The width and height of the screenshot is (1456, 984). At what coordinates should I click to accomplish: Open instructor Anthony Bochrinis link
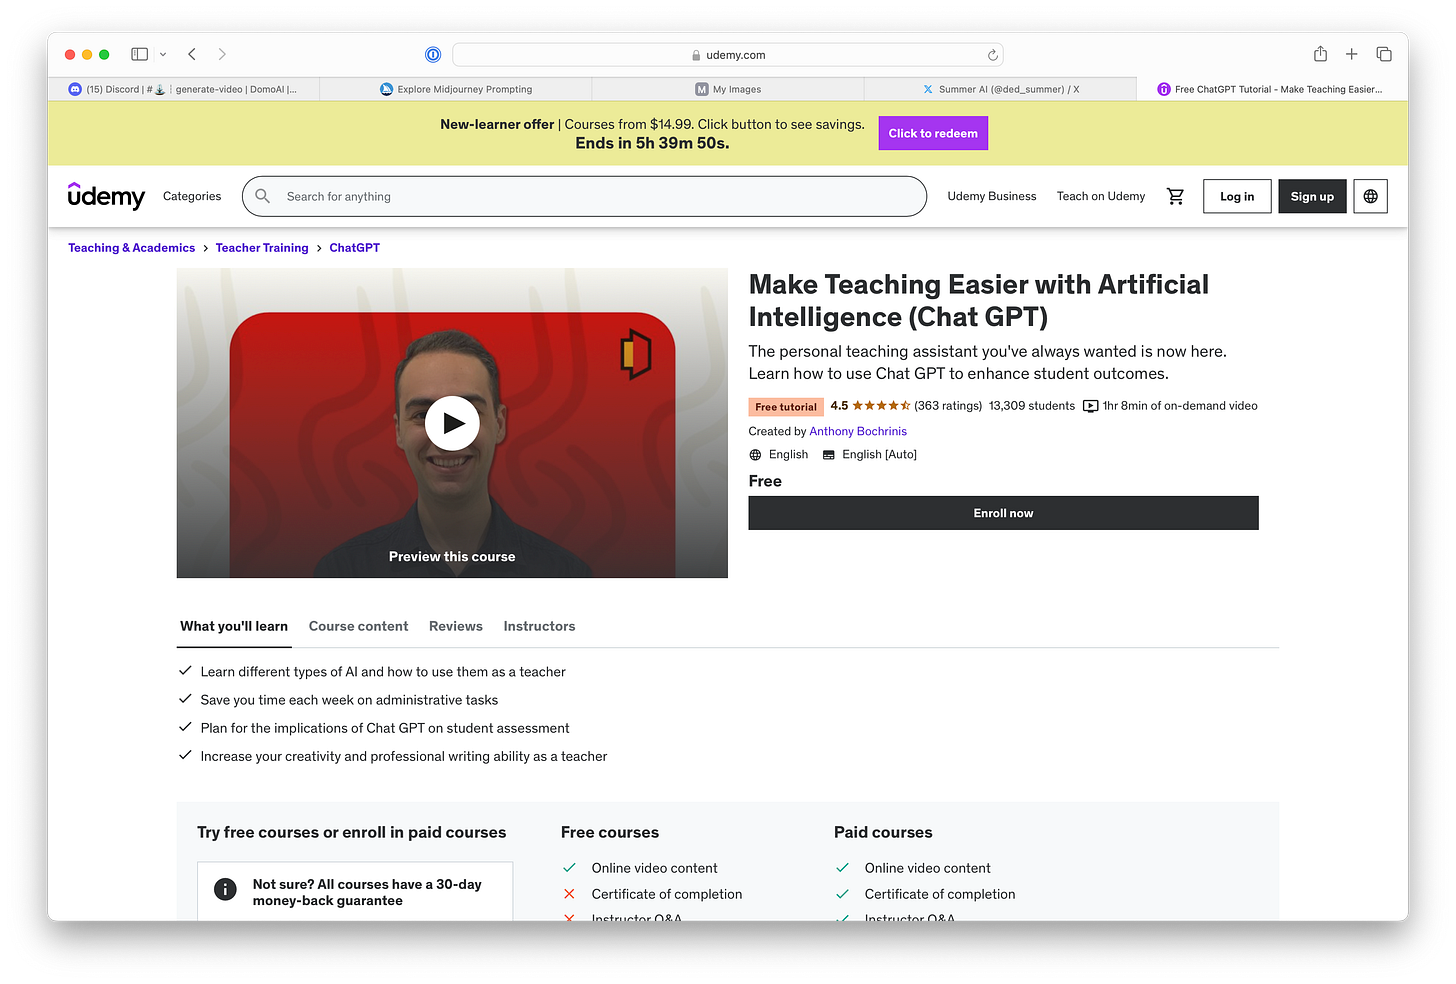pyautogui.click(x=858, y=431)
